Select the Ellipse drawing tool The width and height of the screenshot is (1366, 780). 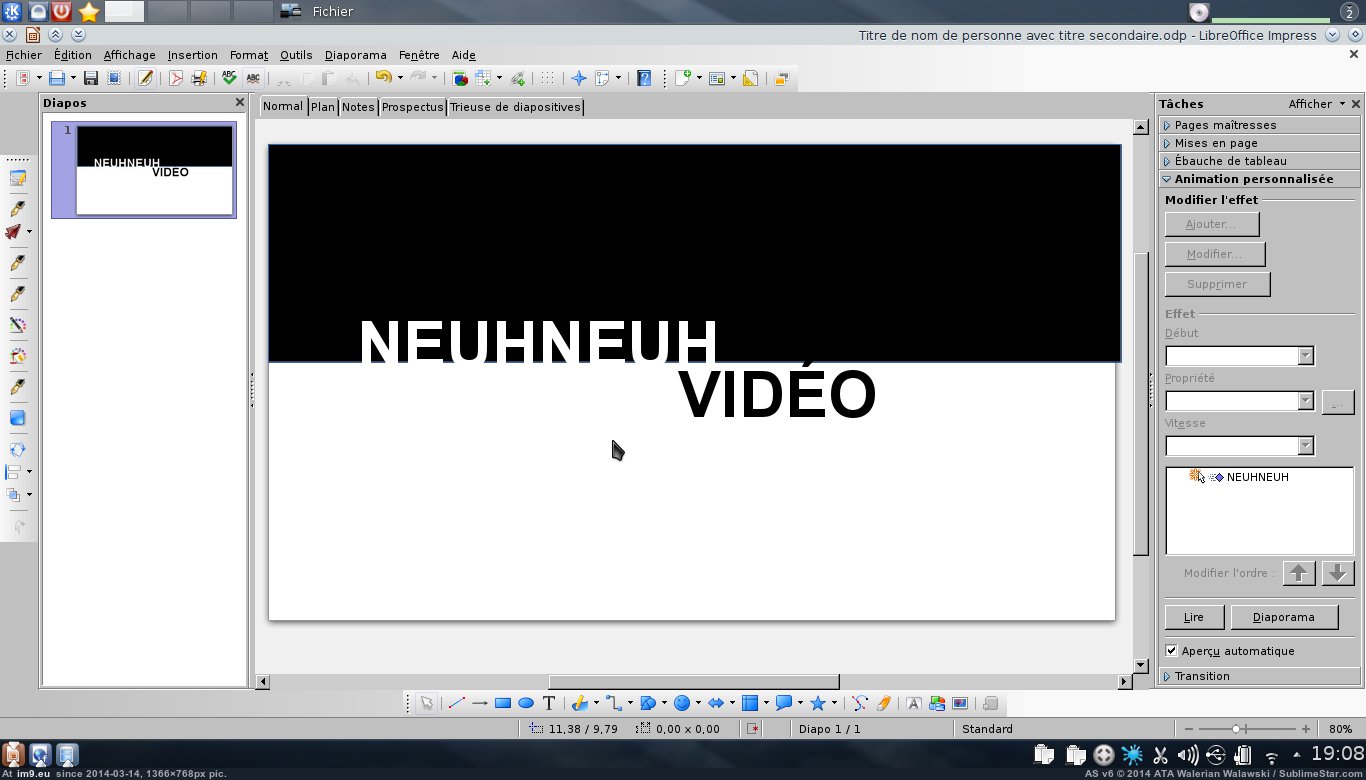click(526, 703)
